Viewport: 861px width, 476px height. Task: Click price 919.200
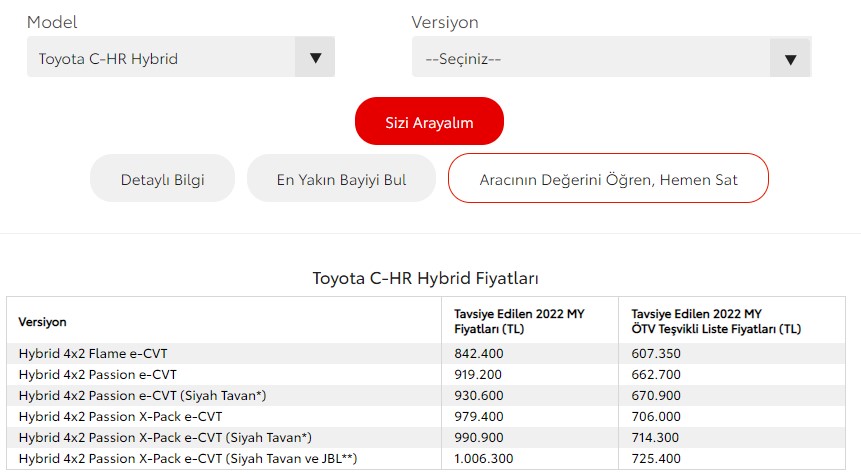pos(478,374)
